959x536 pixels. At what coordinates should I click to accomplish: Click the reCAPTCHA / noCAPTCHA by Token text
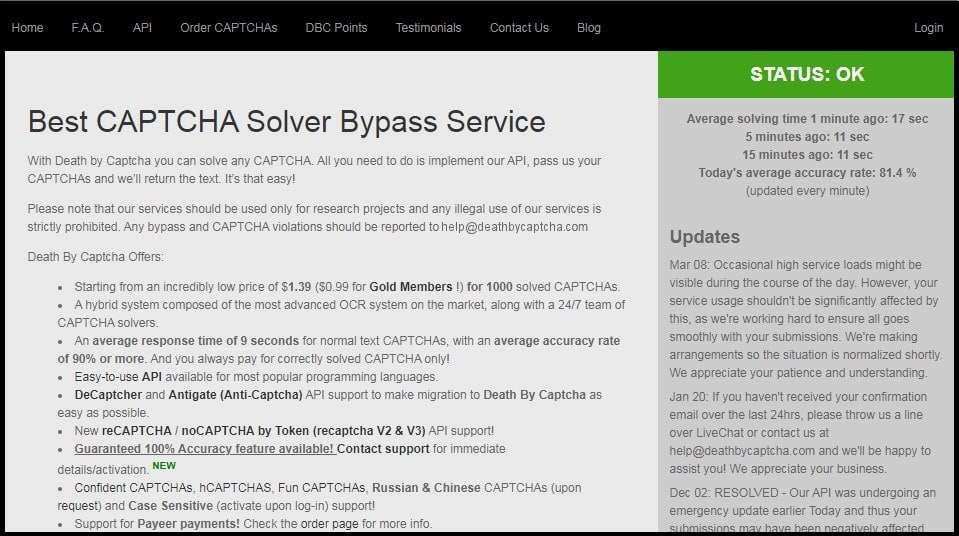click(x=263, y=431)
